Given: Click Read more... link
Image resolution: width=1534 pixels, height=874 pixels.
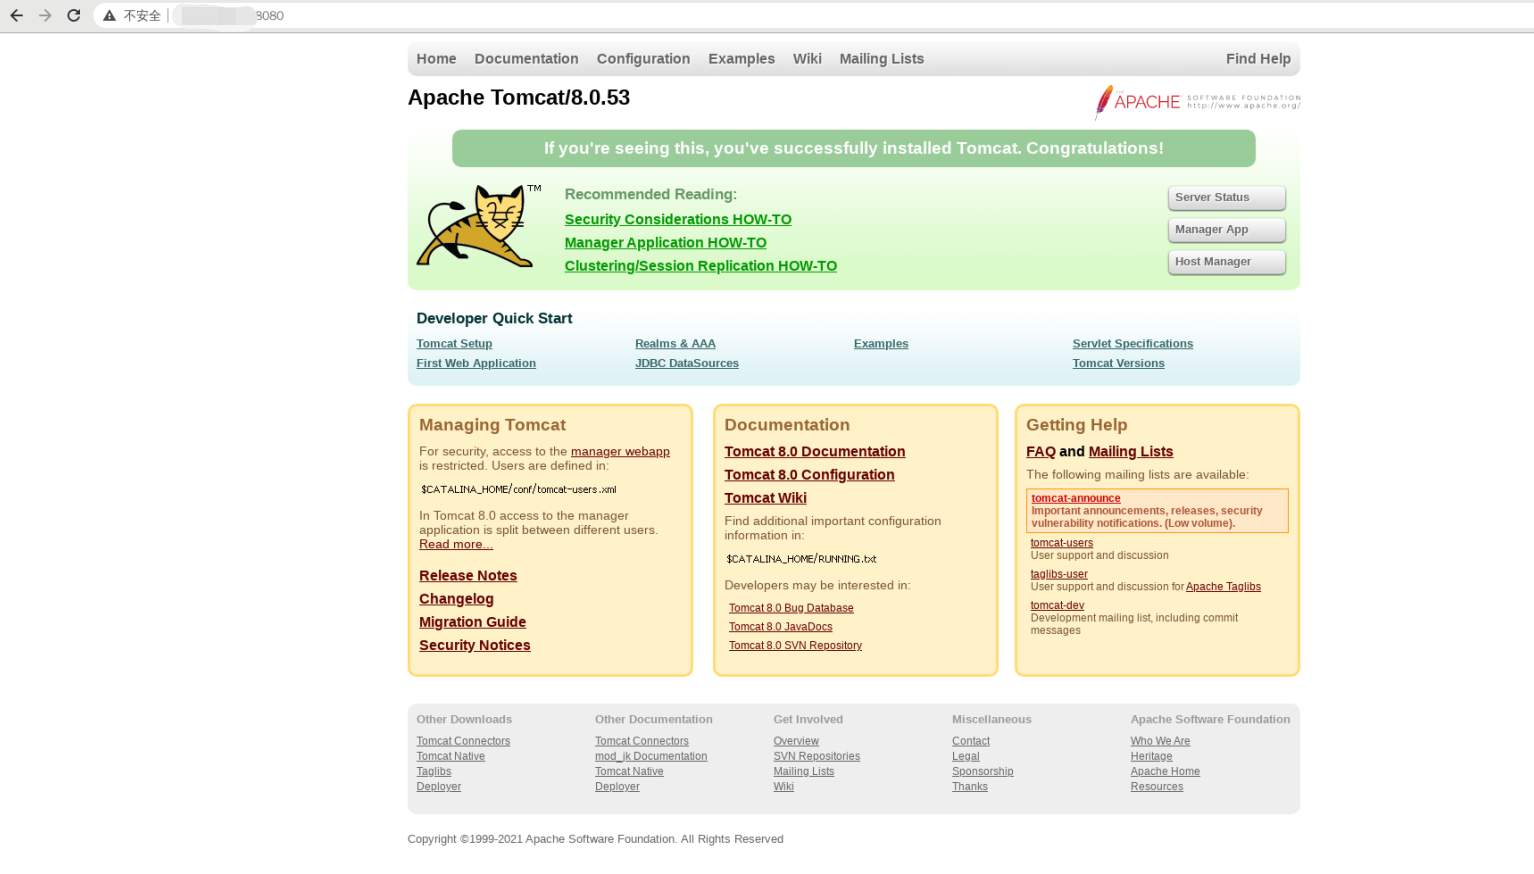Looking at the screenshot, I should tap(456, 545).
